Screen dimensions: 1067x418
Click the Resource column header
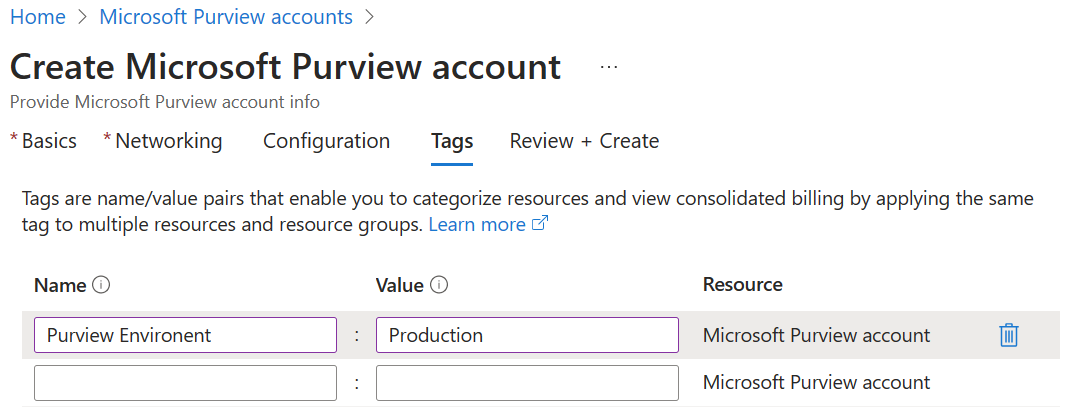click(x=743, y=285)
